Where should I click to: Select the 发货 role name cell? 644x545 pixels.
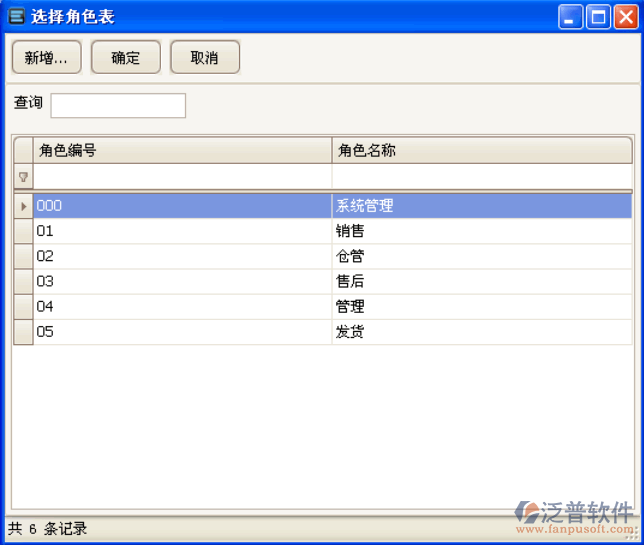pyautogui.click(x=482, y=332)
